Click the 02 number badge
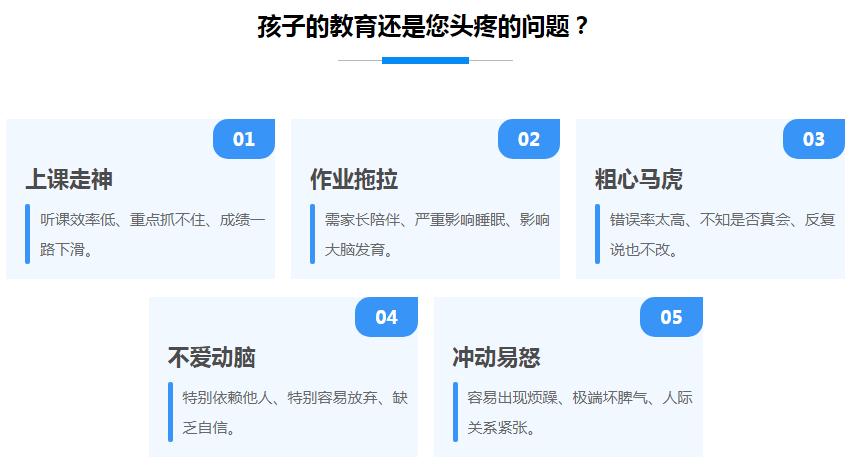Image resolution: width=856 pixels, height=466 pixels. [529, 139]
